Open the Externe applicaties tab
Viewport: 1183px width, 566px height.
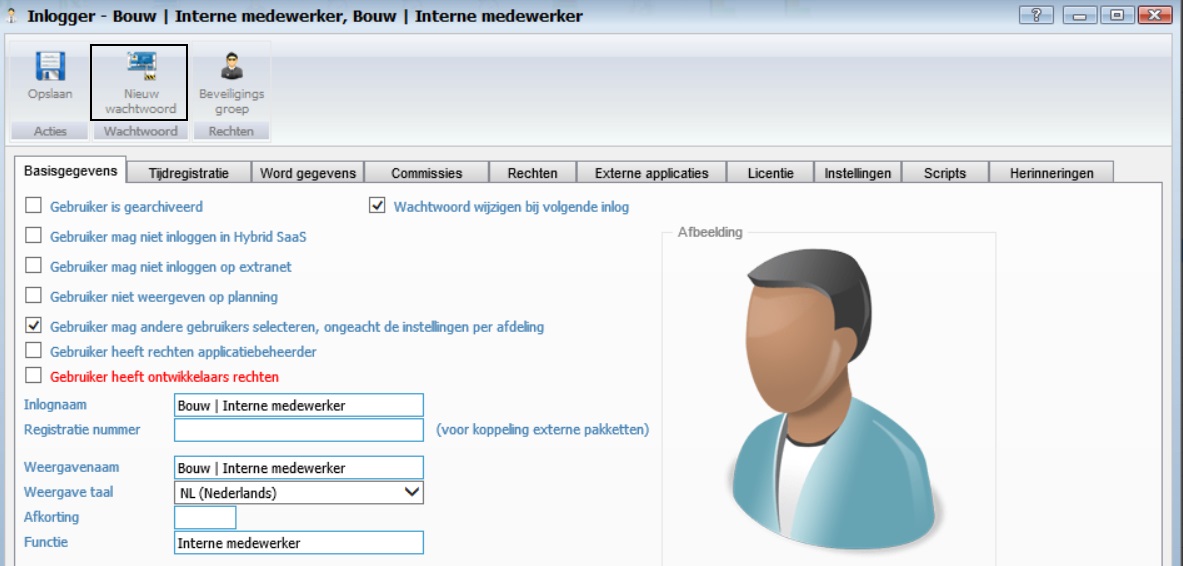pyautogui.click(x=651, y=173)
